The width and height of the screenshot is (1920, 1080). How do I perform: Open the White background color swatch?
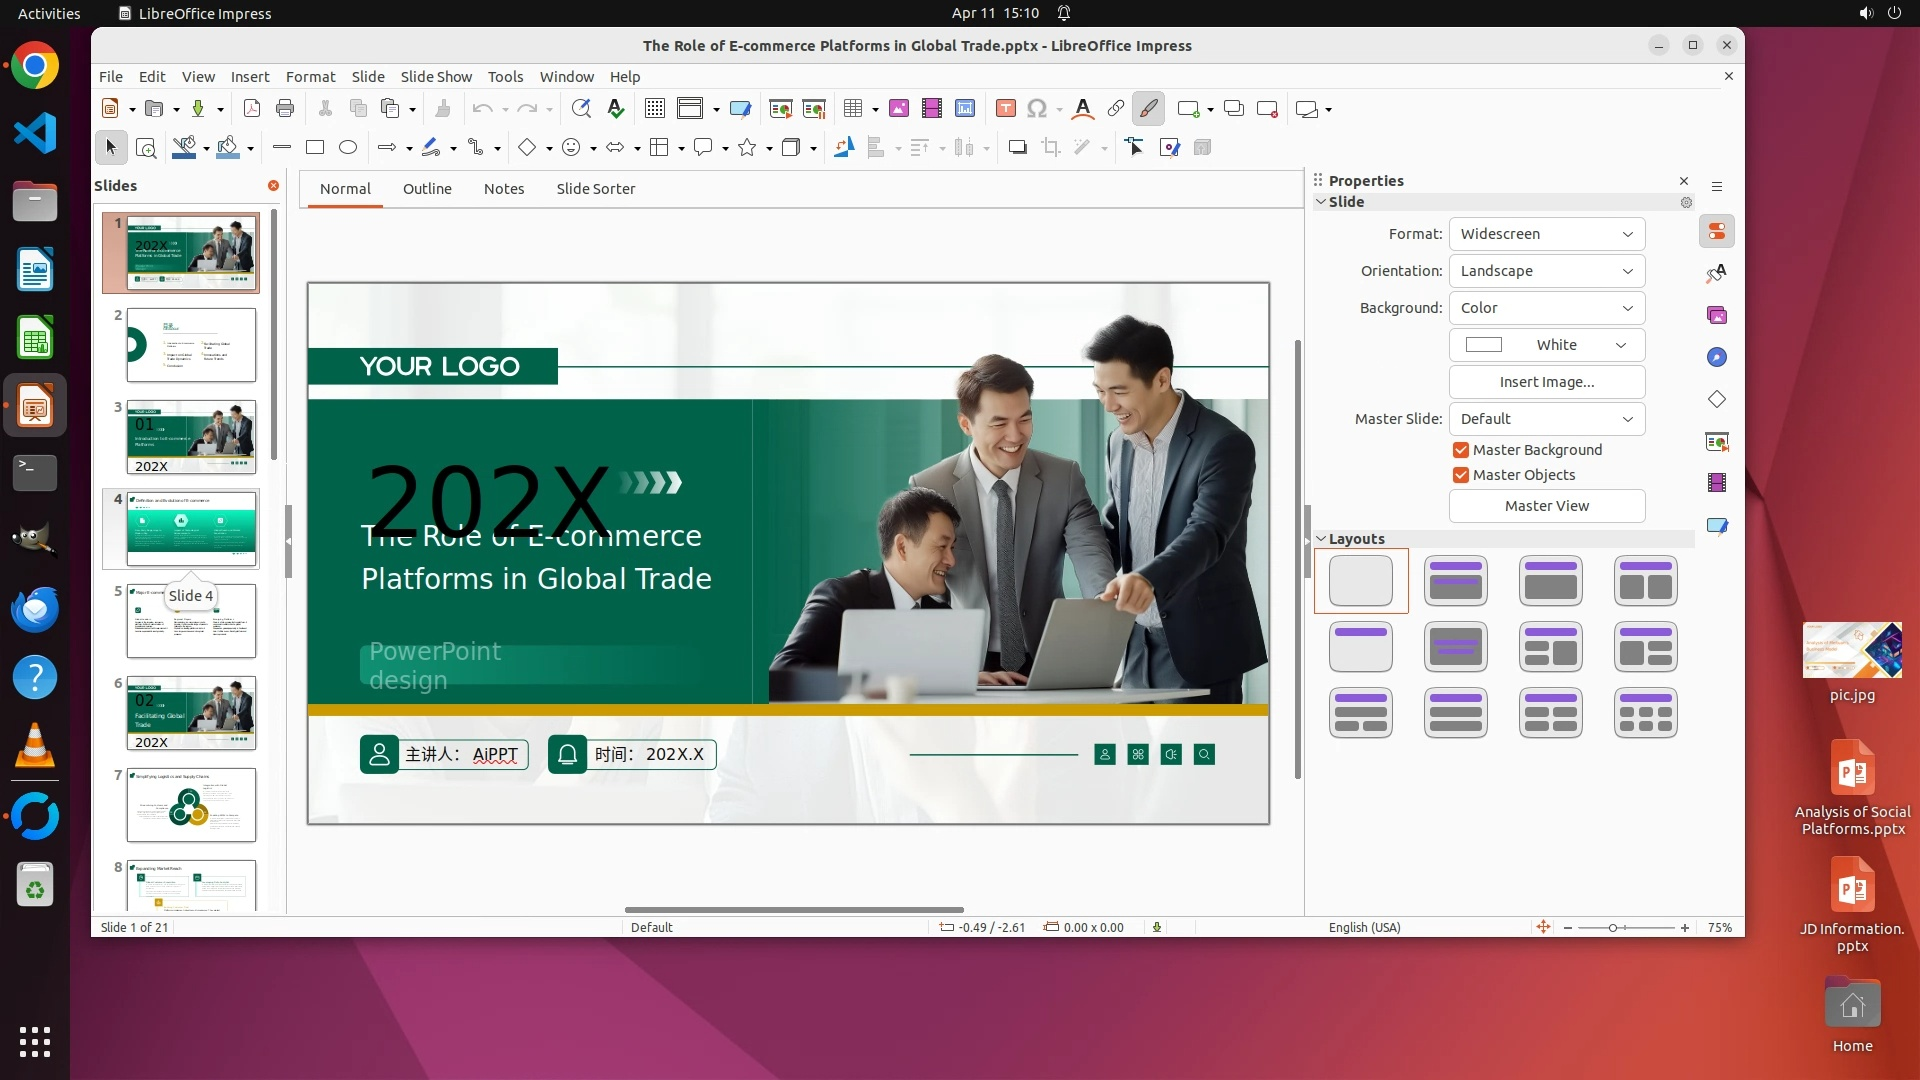click(1546, 345)
